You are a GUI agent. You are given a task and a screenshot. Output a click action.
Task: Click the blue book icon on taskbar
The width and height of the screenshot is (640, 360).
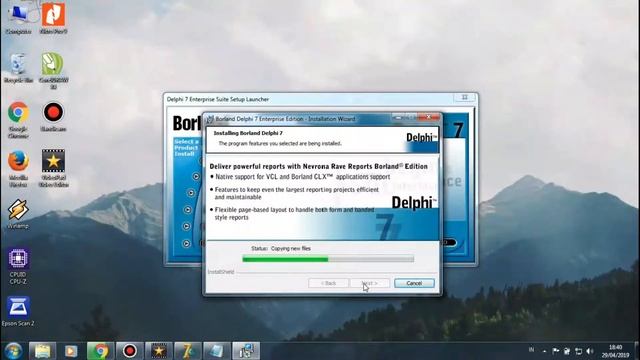[217, 351]
